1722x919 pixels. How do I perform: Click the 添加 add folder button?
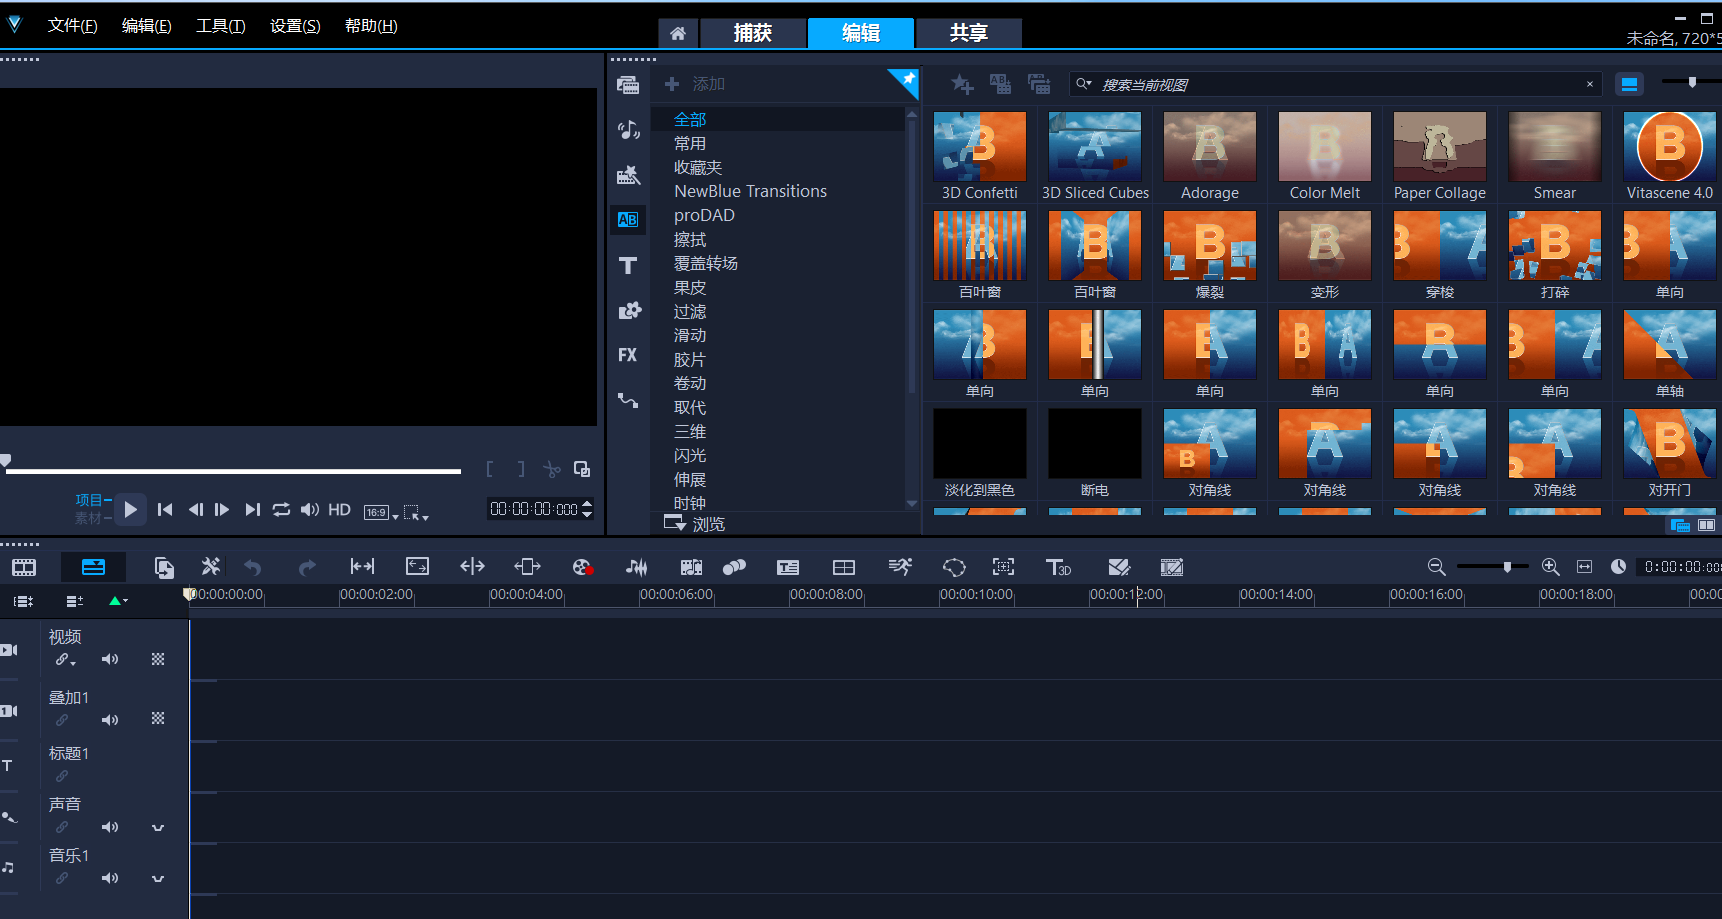[x=696, y=84]
